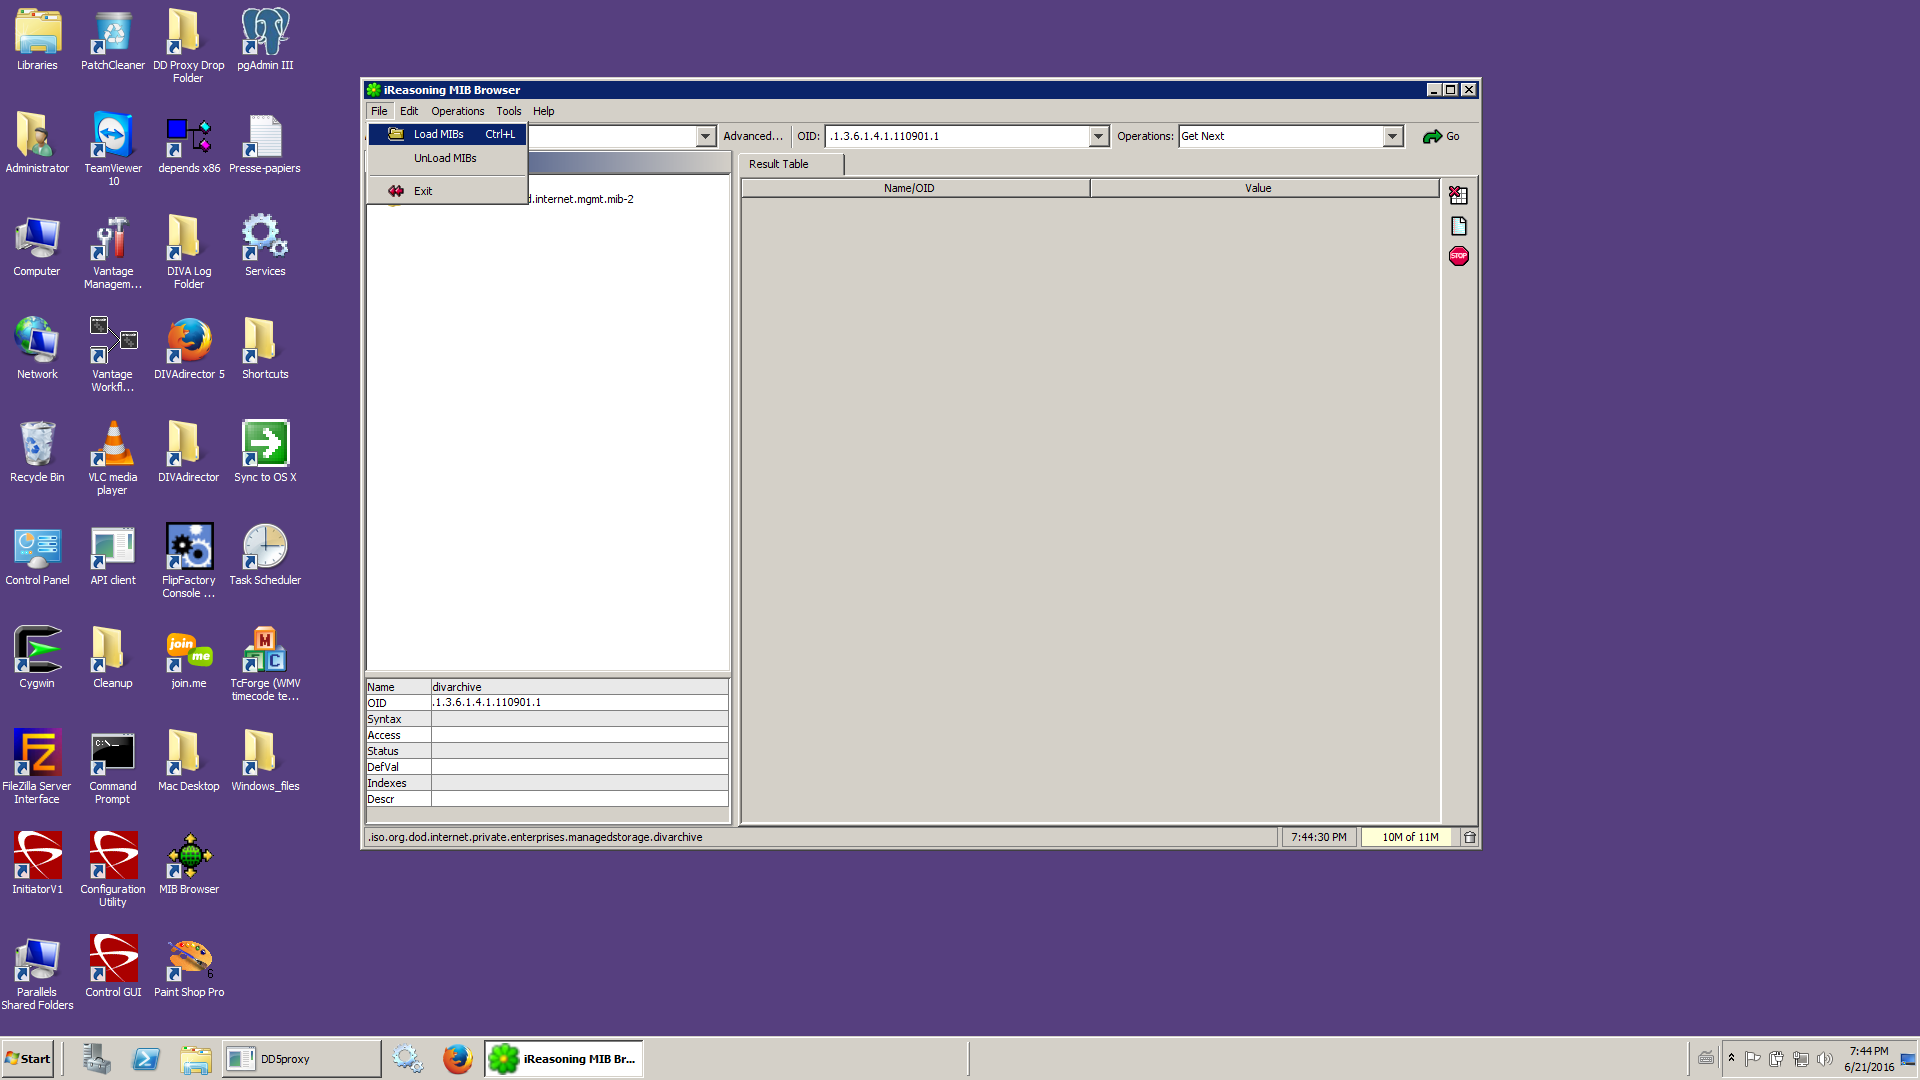Open Vantage Management desktop shortcut
Viewport: 1920px width, 1080px height.
point(113,252)
